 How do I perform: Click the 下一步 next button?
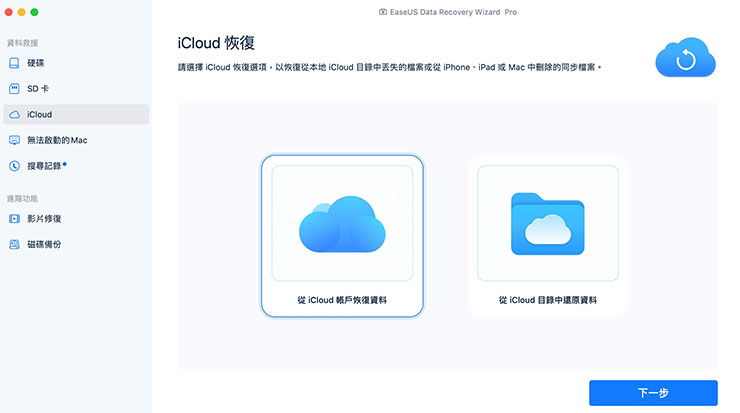tap(653, 393)
